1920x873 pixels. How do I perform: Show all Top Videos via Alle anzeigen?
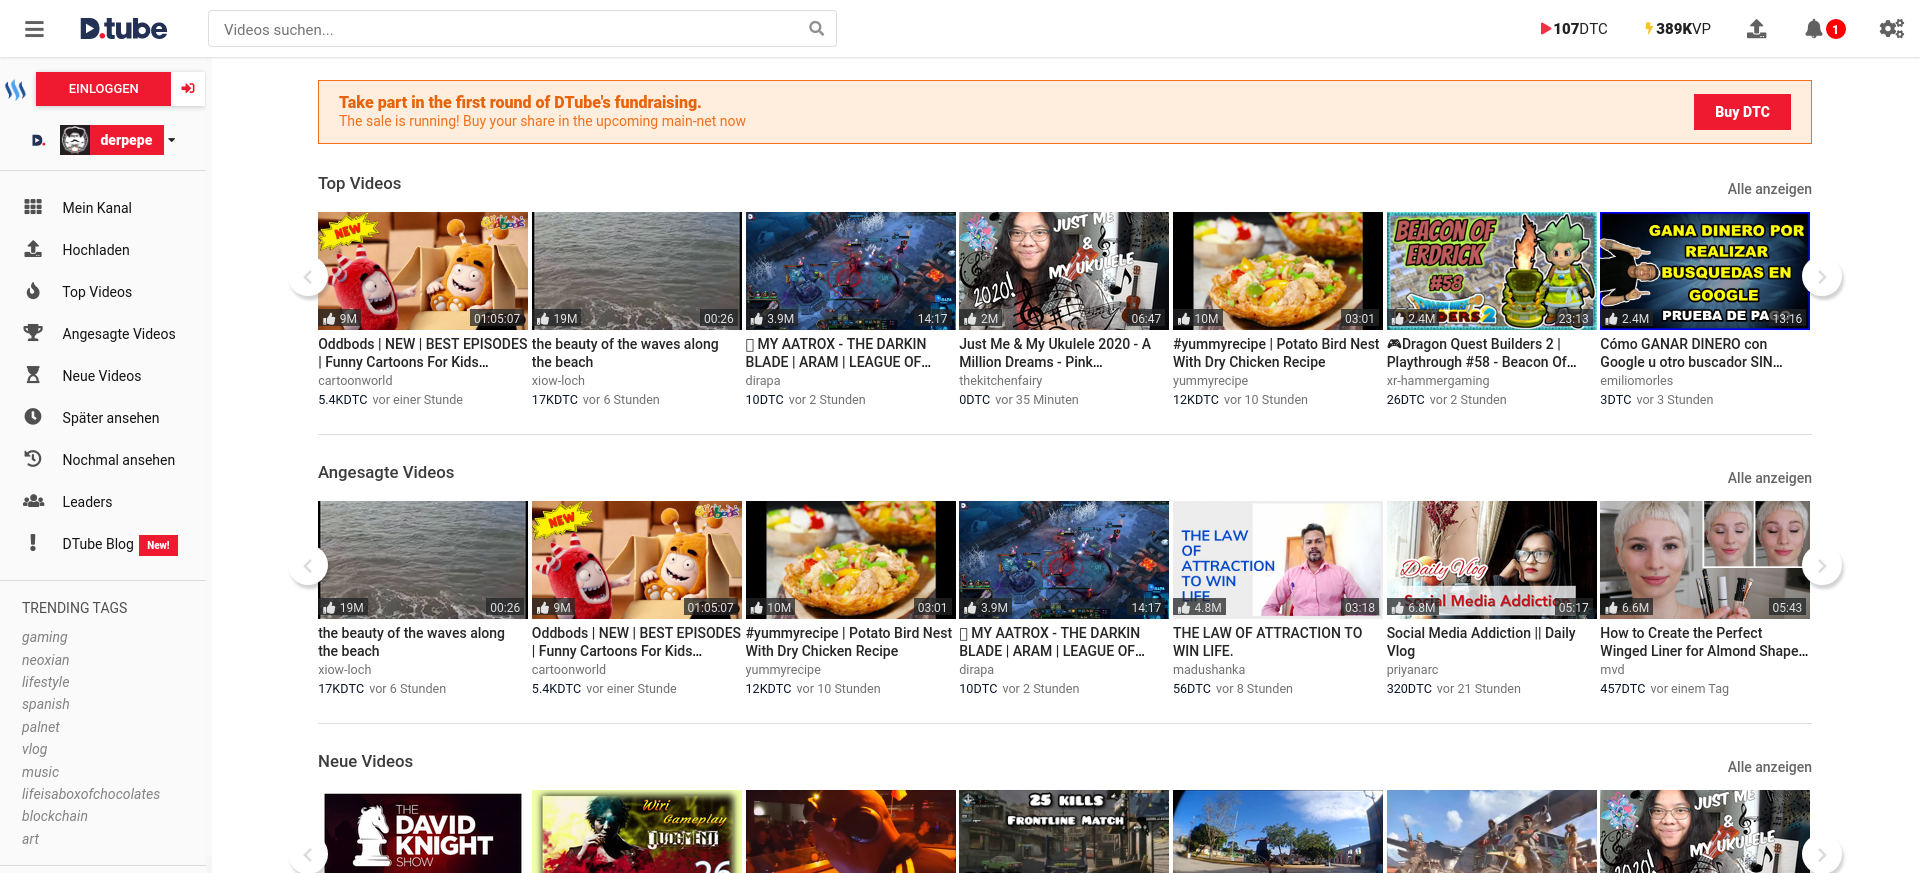click(x=1769, y=189)
